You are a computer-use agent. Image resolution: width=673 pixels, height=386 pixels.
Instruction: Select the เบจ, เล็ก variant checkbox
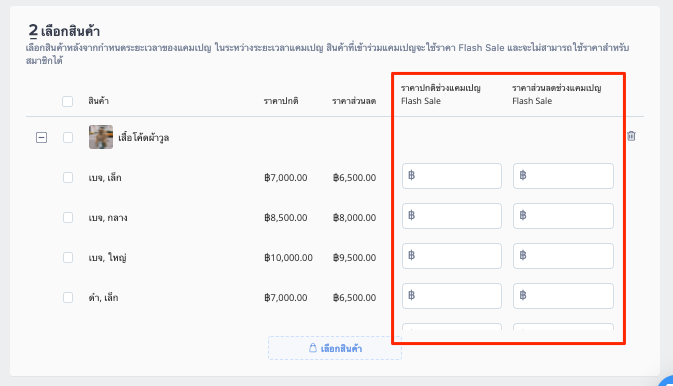pyautogui.click(x=68, y=177)
